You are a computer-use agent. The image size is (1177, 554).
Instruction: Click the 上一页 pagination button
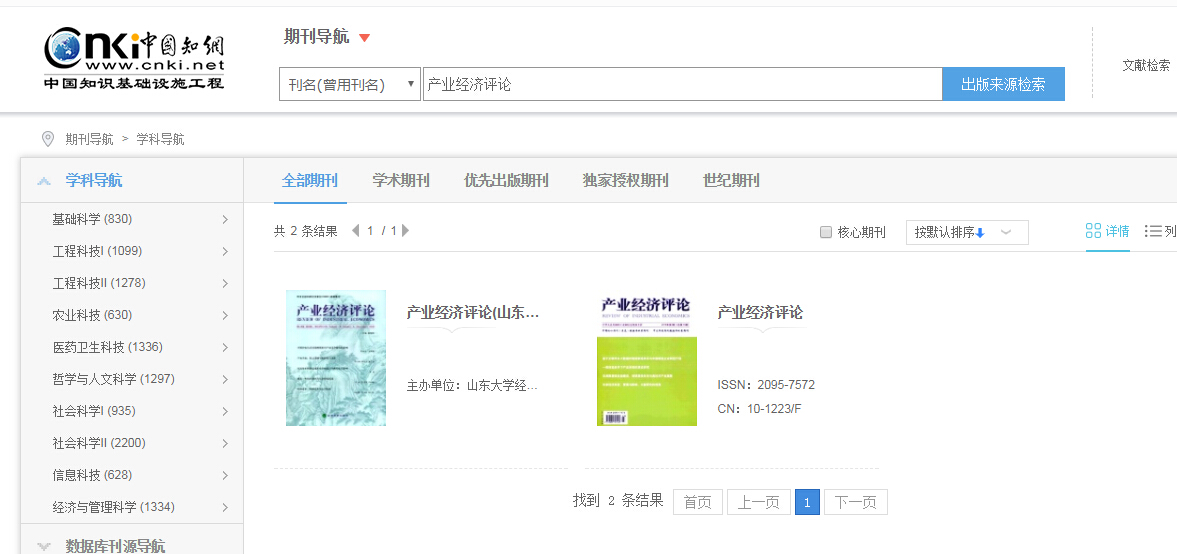[x=758, y=502]
